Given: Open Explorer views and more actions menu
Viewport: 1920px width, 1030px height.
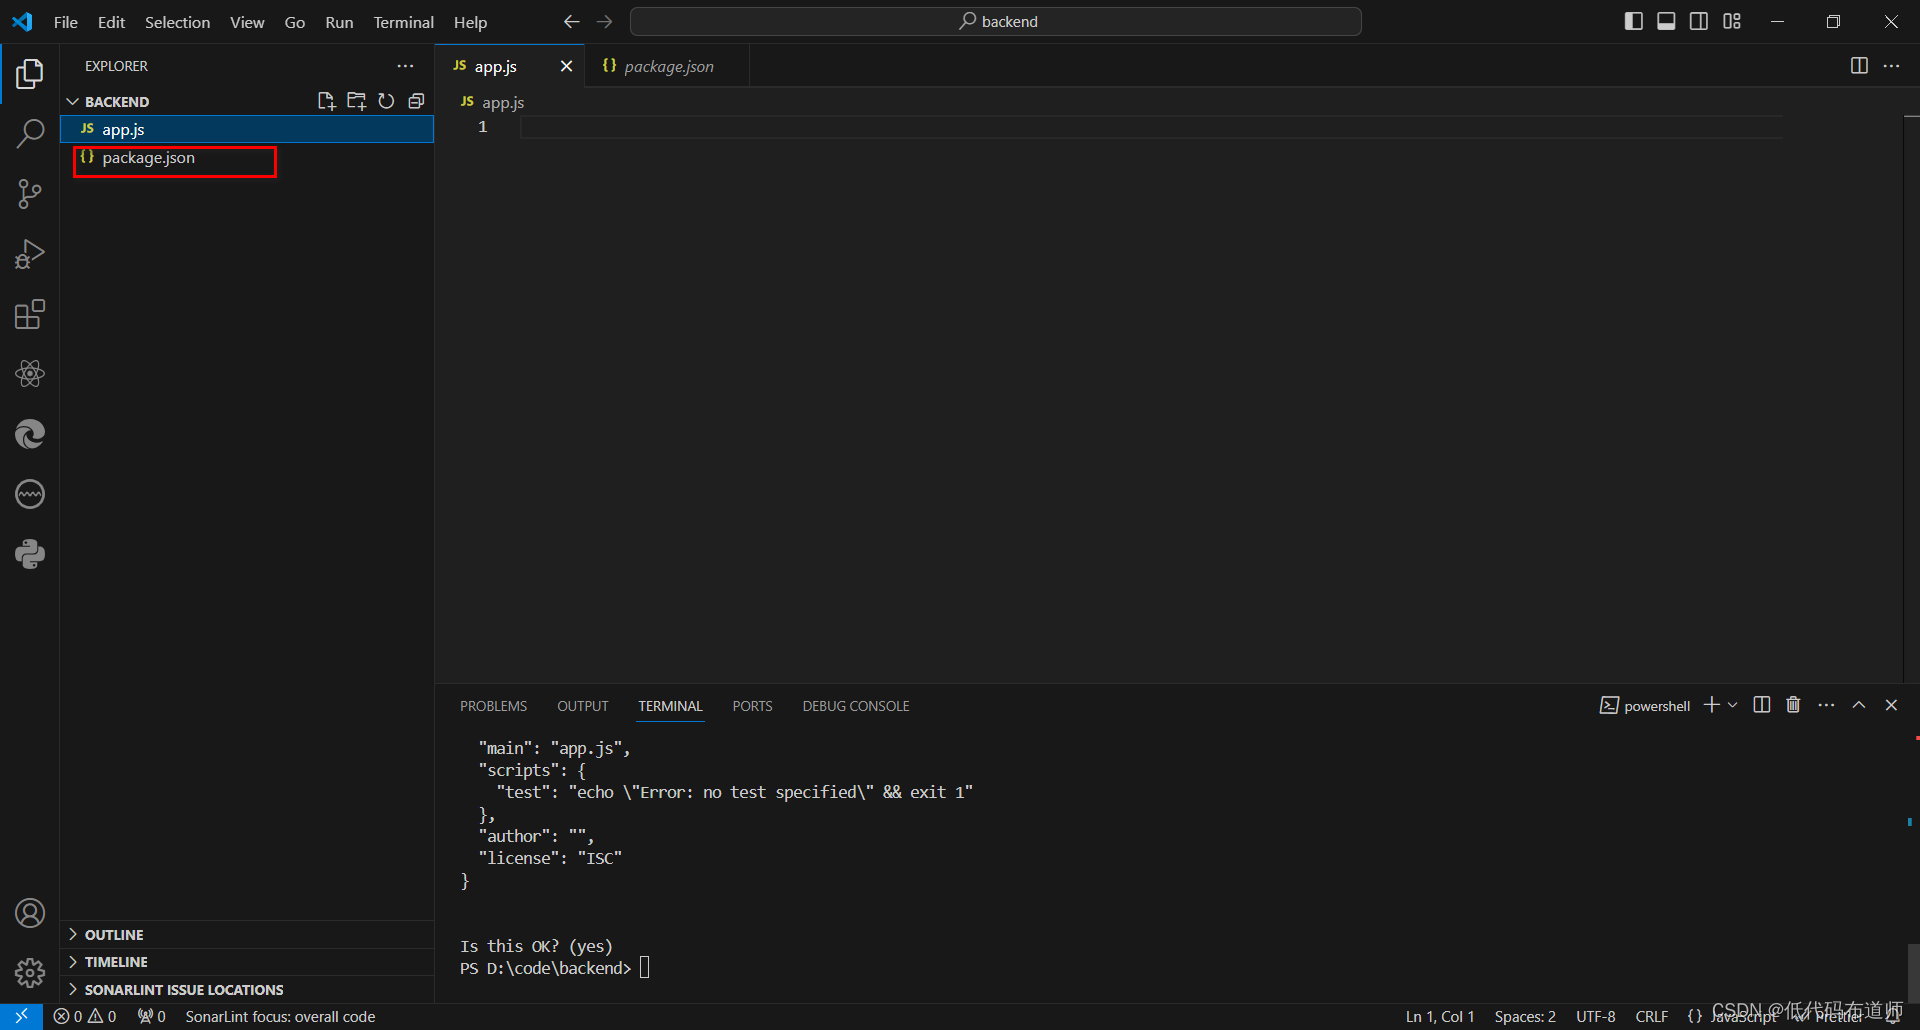Looking at the screenshot, I should [x=405, y=66].
